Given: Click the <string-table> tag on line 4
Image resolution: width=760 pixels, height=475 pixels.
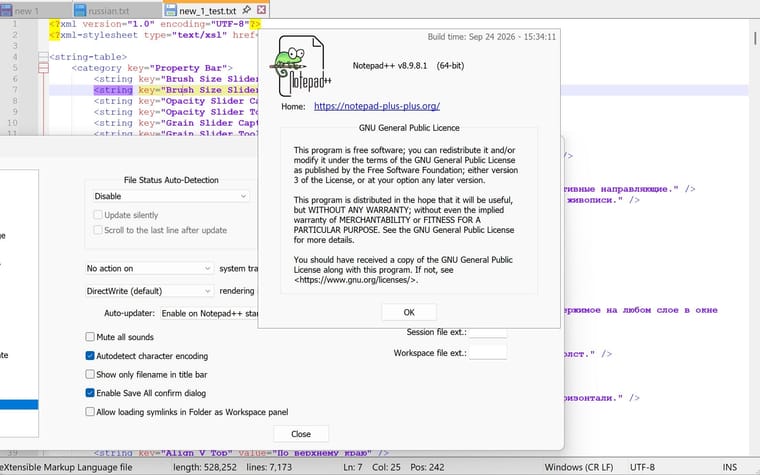Looking at the screenshot, I should (88, 57).
